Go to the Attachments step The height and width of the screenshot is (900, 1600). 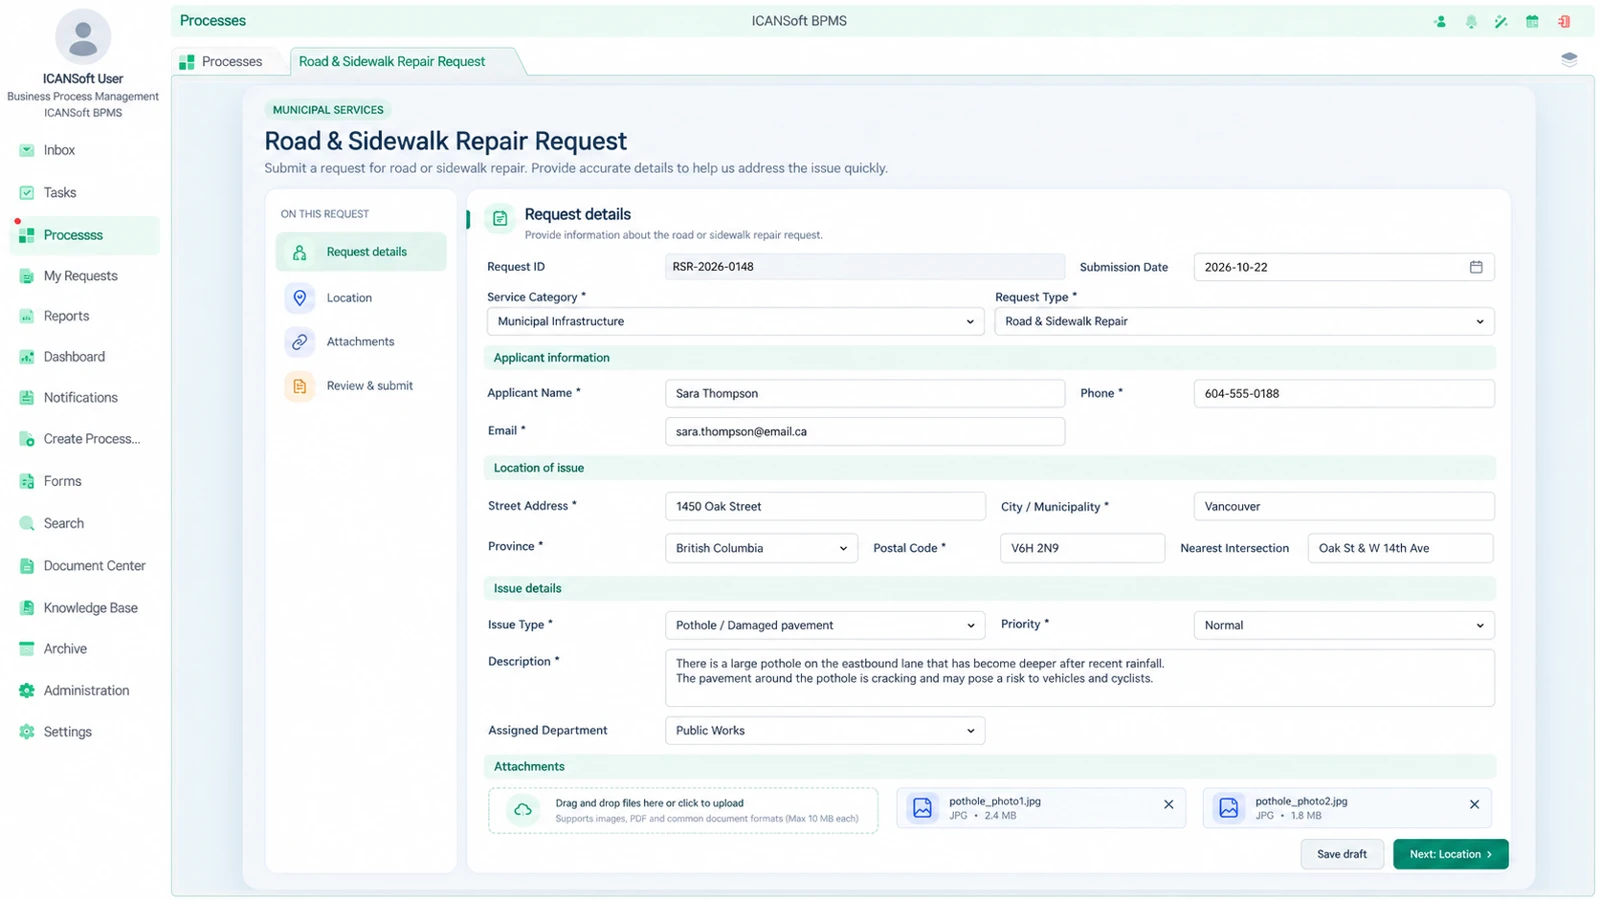pos(361,341)
